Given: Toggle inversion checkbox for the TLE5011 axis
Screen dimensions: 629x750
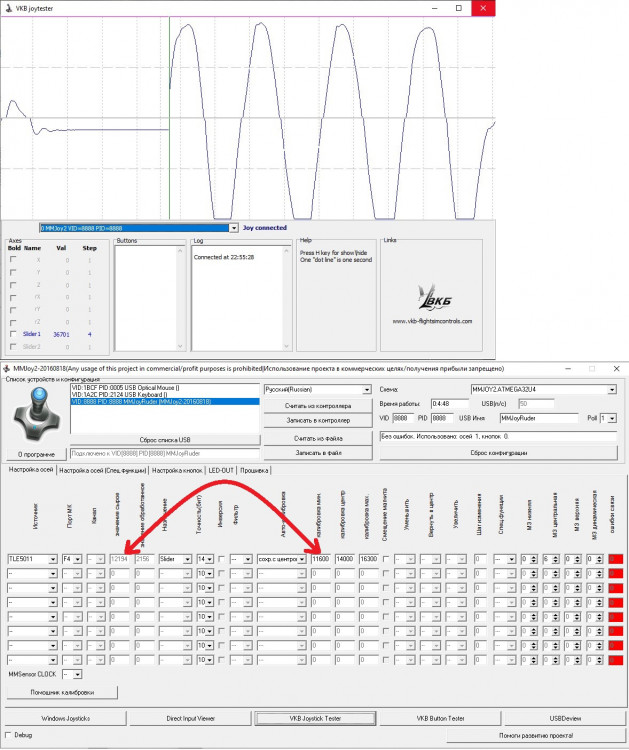Looking at the screenshot, I should 221,559.
